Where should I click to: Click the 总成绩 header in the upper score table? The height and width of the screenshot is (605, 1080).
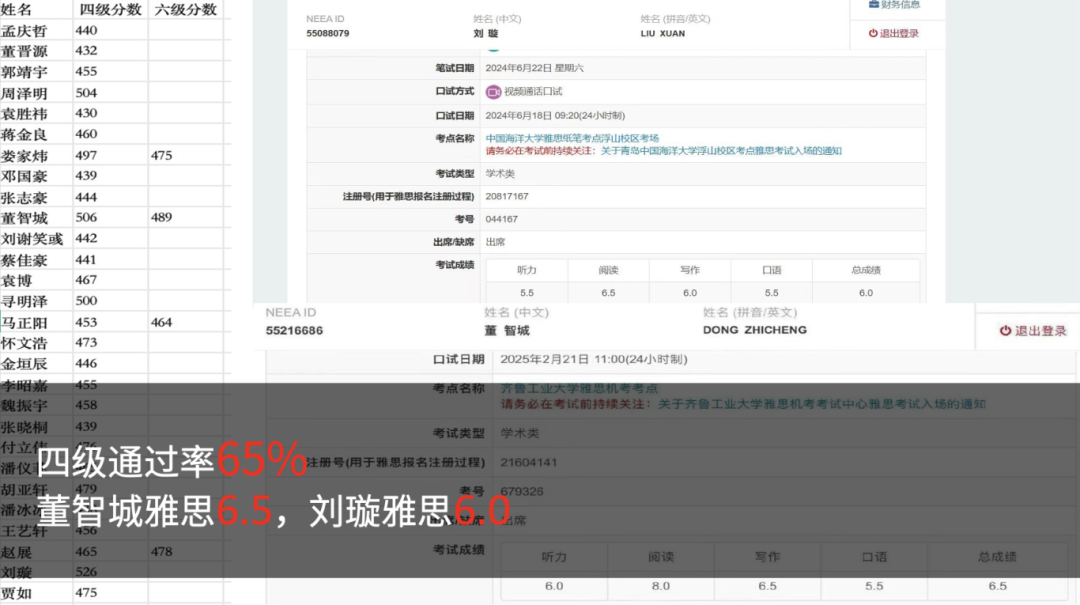click(x=865, y=271)
